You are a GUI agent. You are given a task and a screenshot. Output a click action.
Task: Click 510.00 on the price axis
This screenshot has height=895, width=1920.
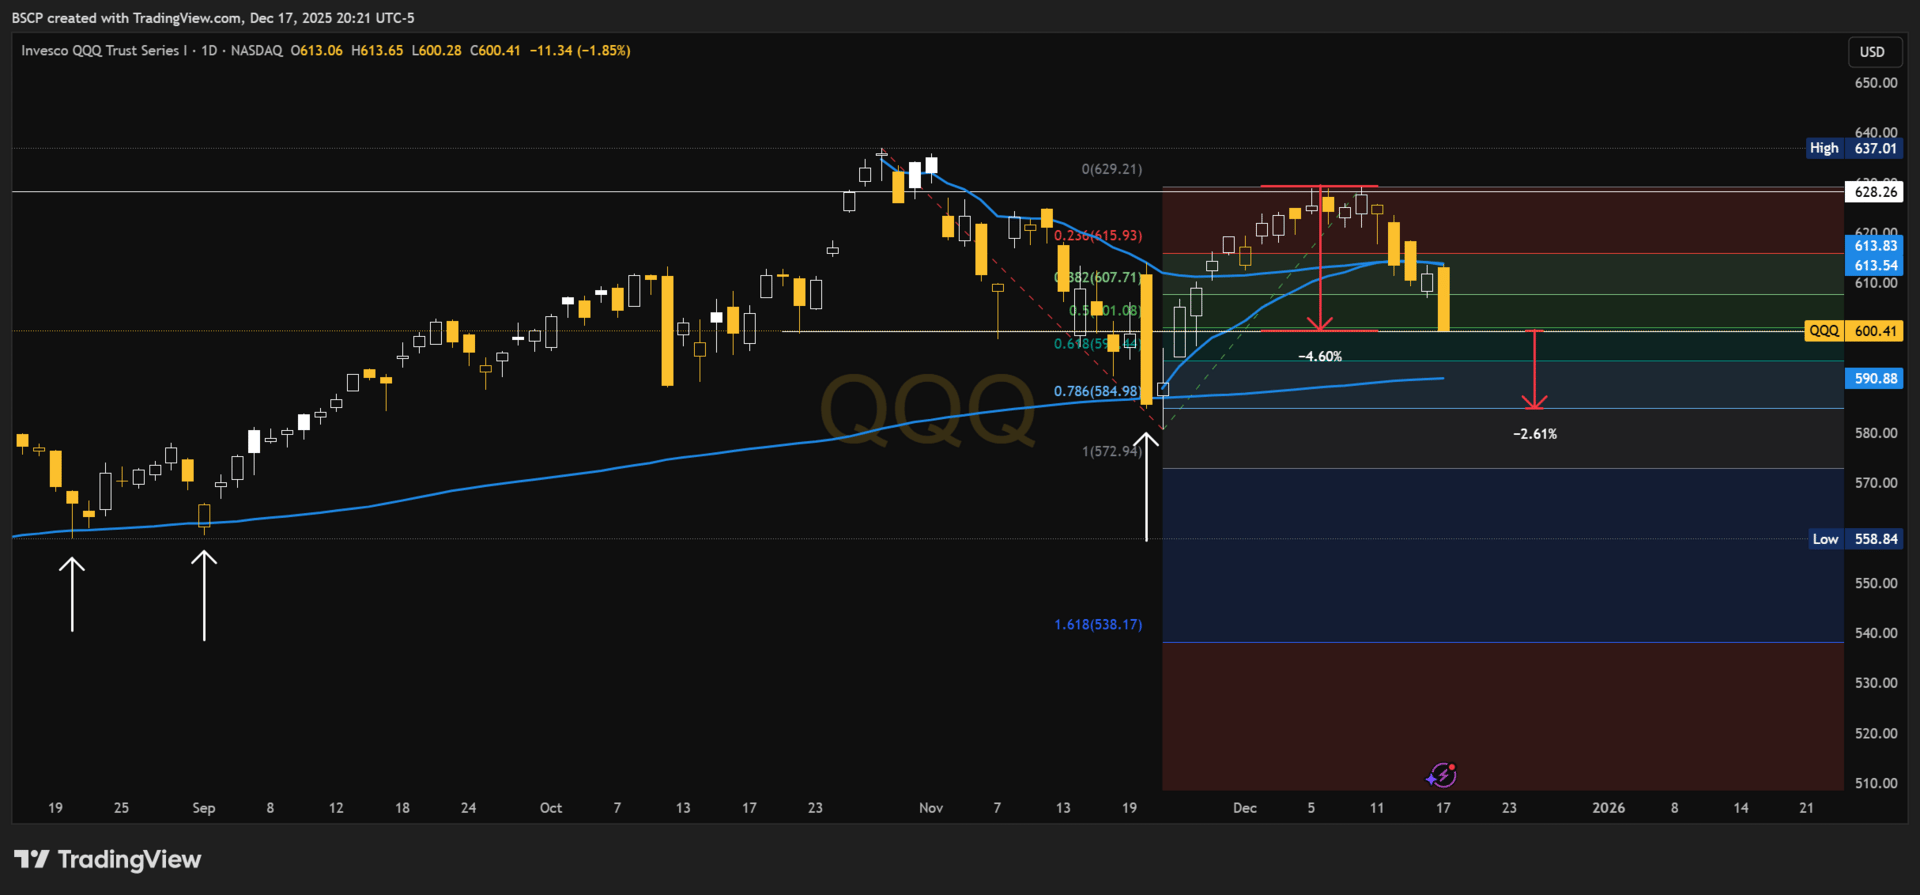[x=1876, y=783]
